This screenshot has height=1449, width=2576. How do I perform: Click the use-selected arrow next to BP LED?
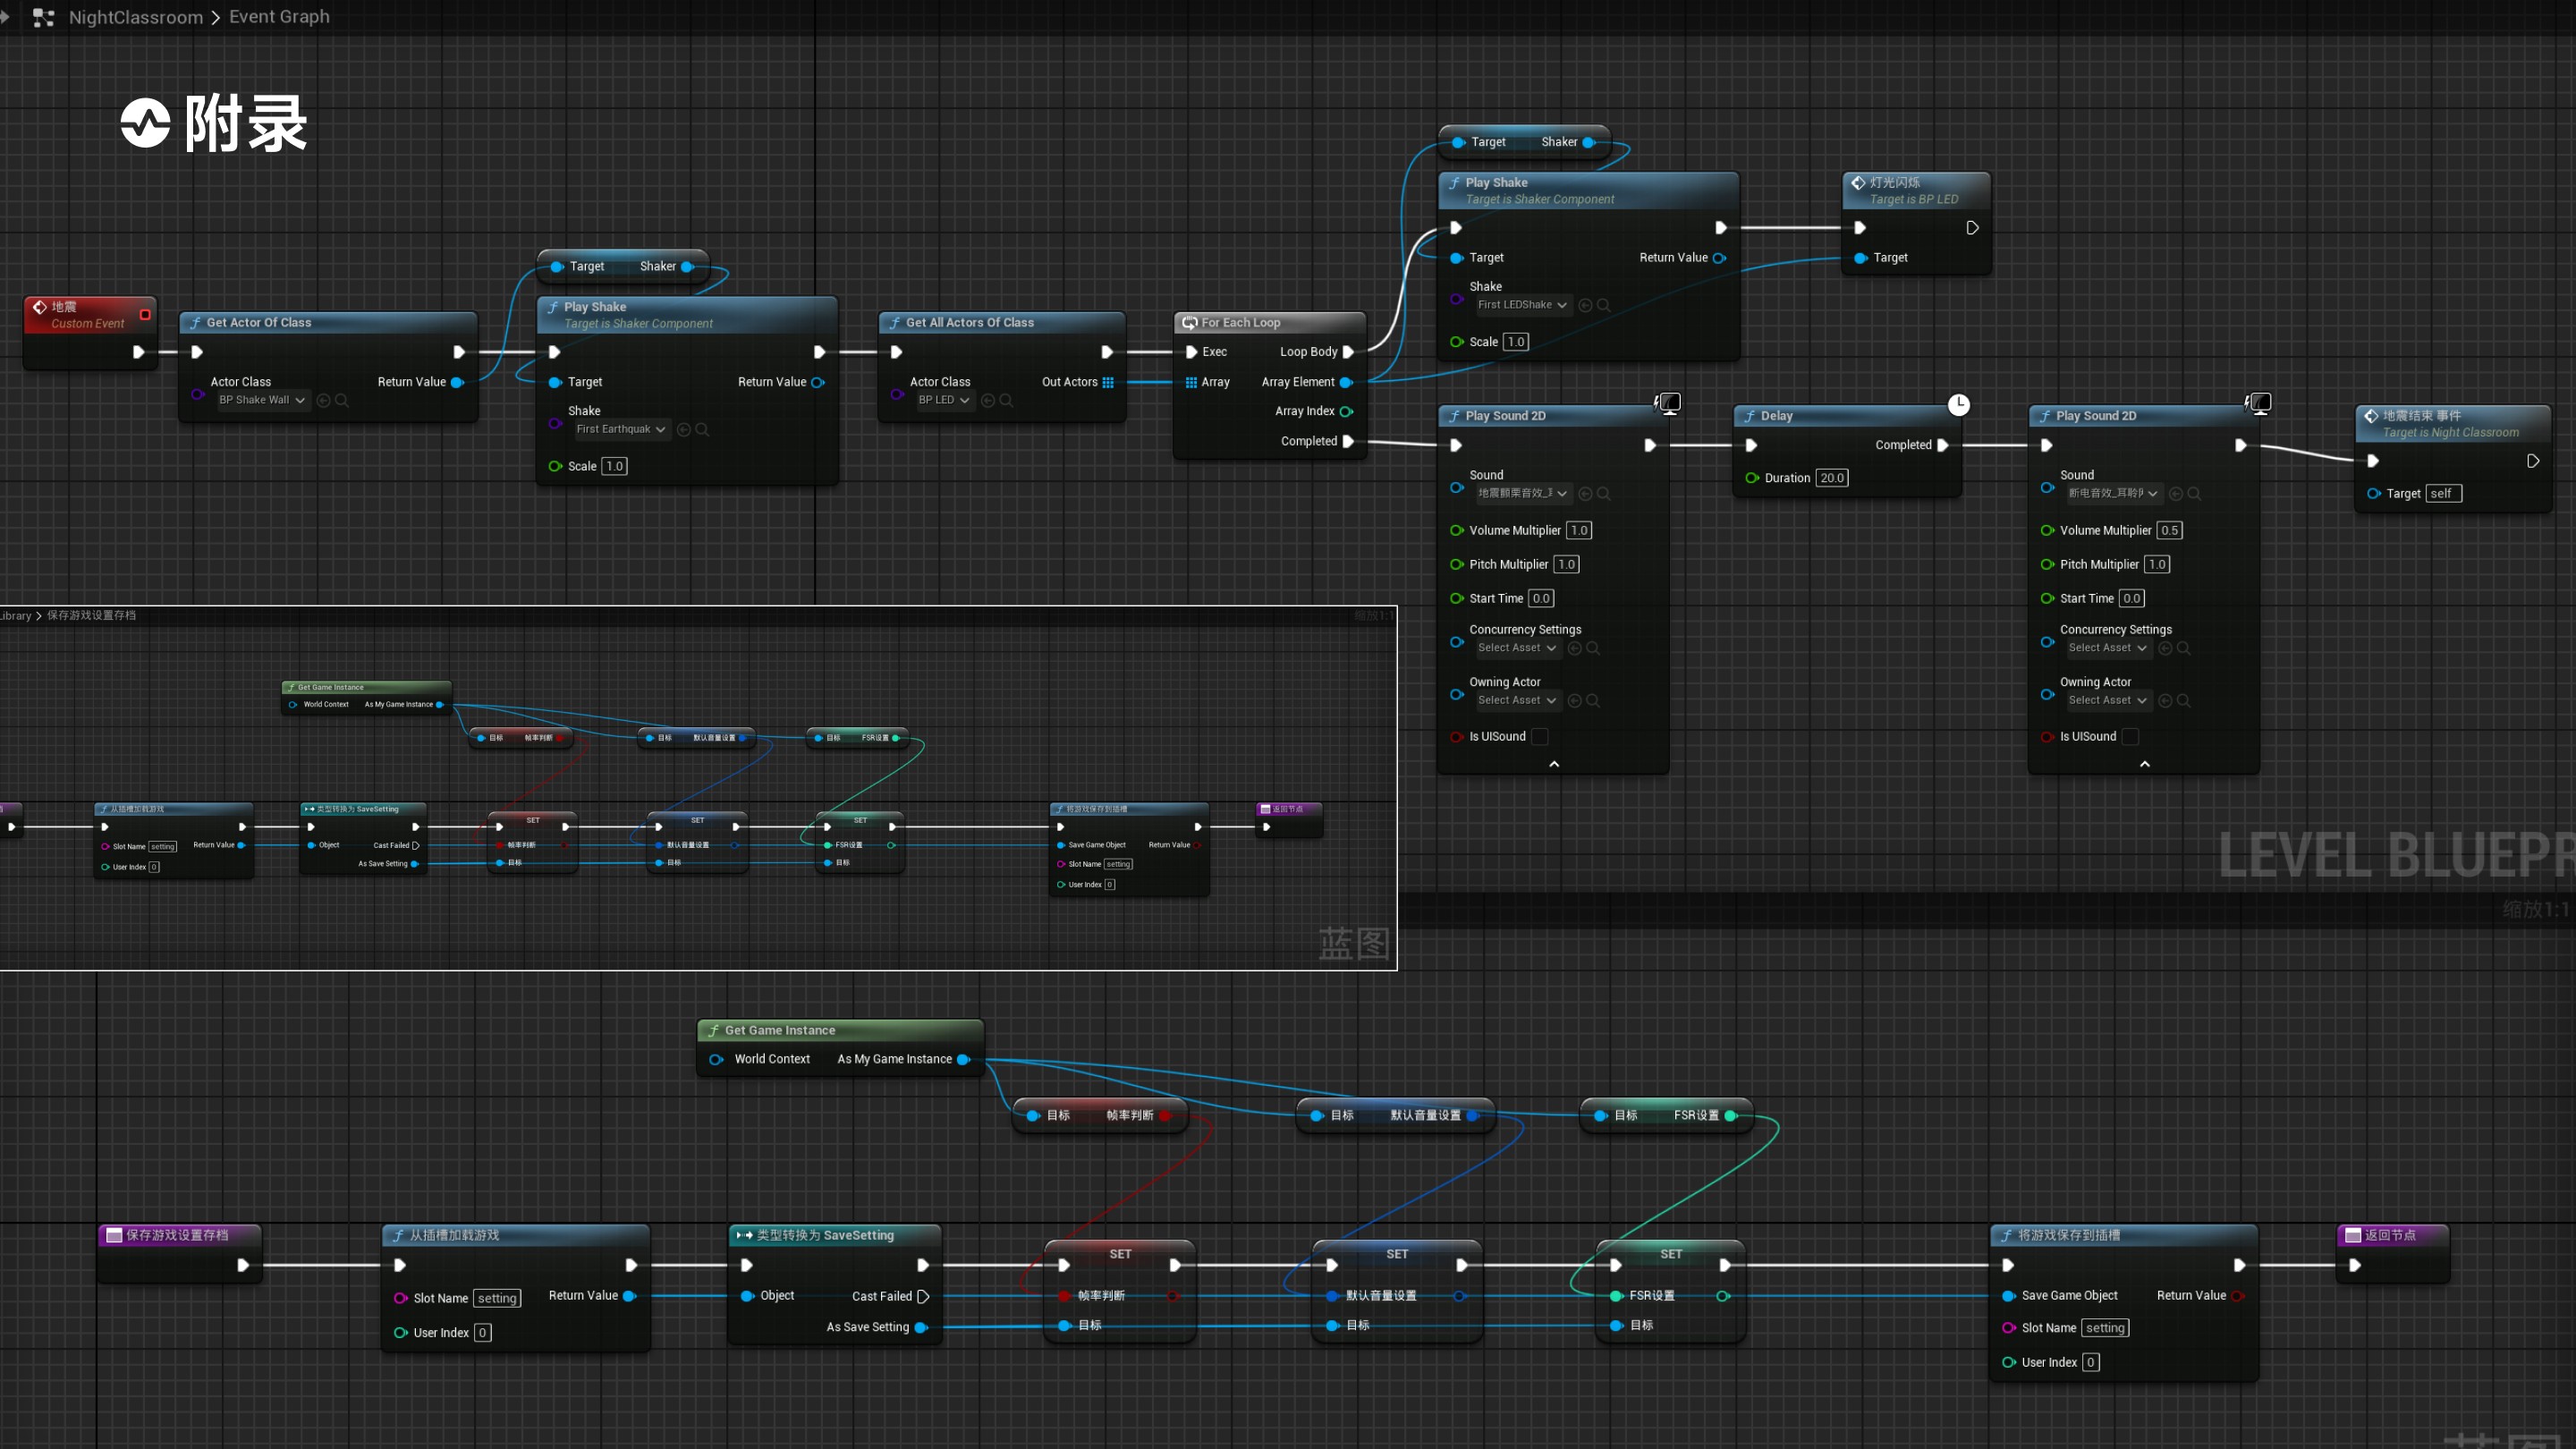[988, 400]
